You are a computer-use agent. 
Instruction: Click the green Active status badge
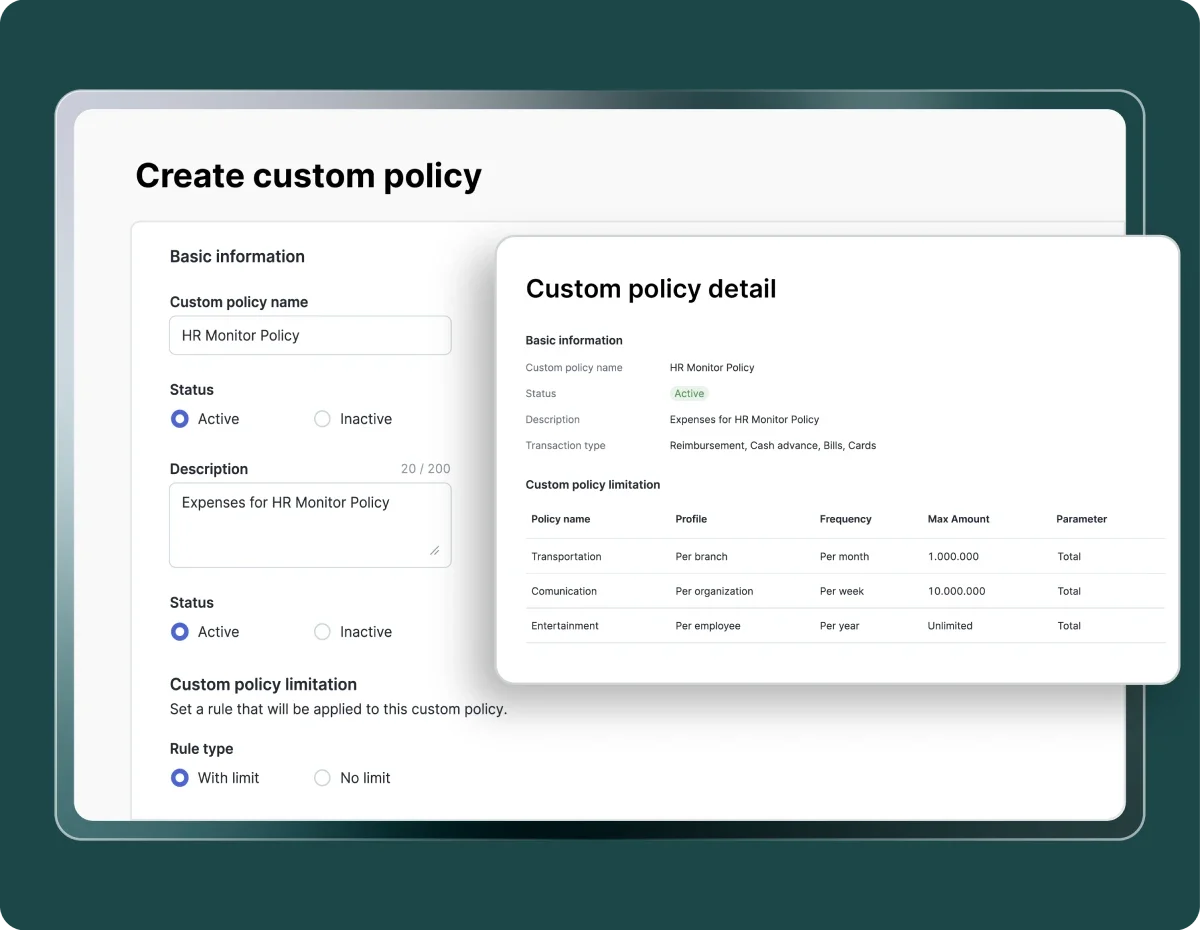tap(689, 394)
